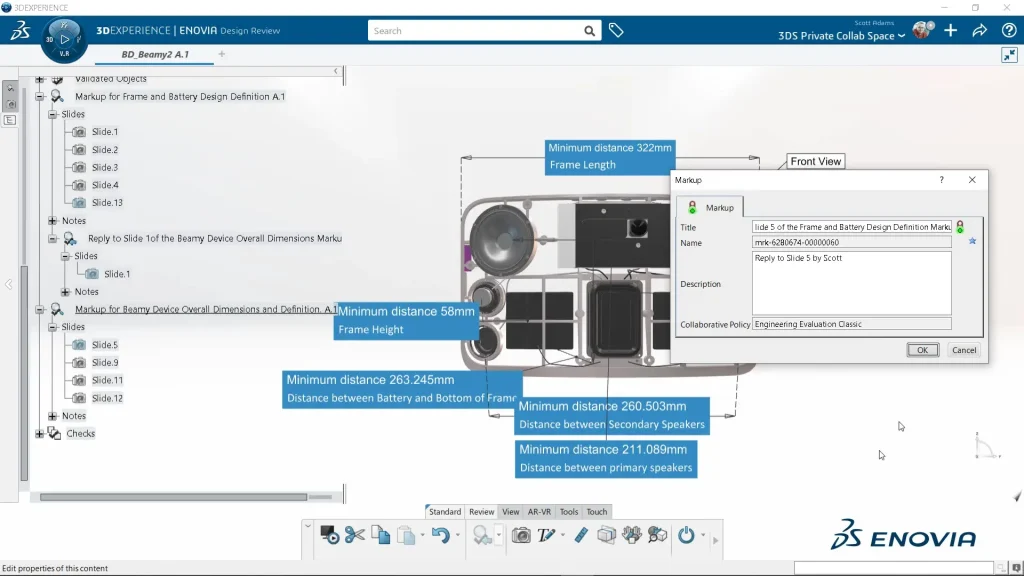
Task: Collapse the Frame and Battery Design Definition markup node
Action: [40, 97]
